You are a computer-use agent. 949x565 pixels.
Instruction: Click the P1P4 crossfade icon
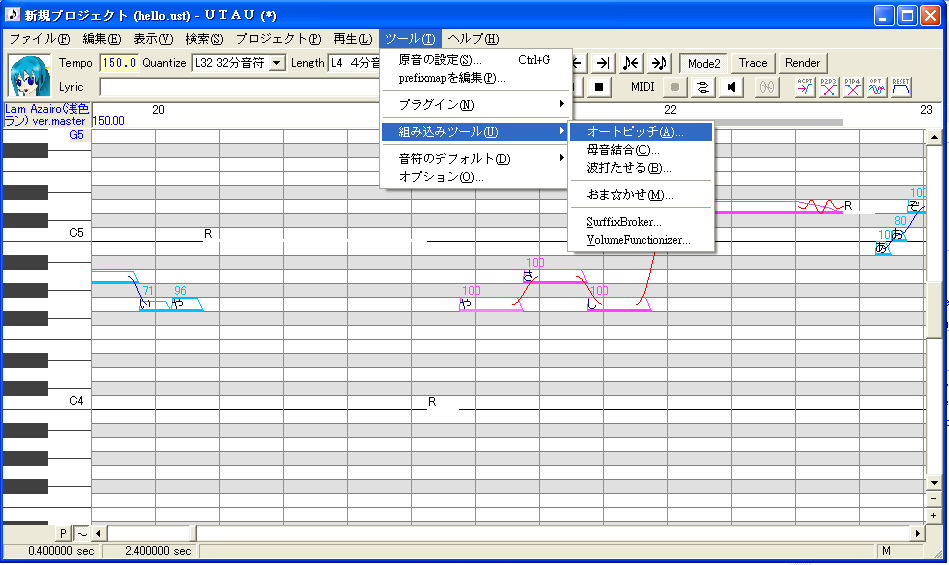(x=852, y=87)
